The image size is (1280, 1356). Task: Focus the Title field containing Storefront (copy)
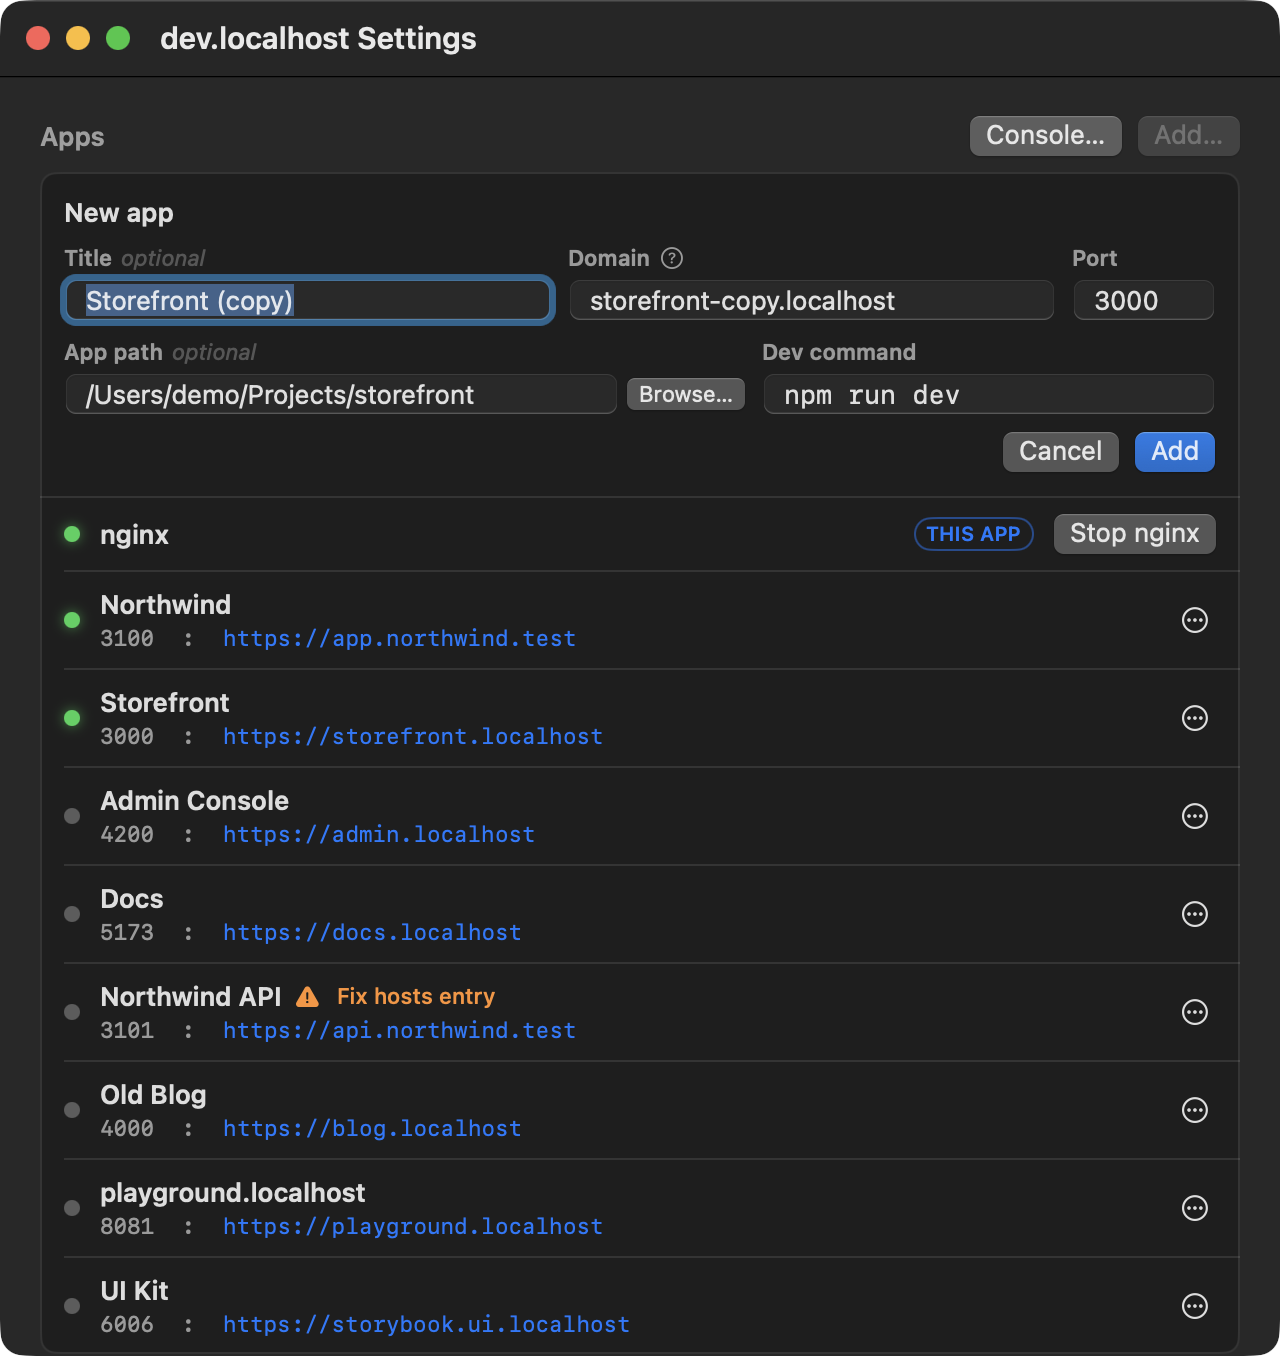click(x=308, y=301)
